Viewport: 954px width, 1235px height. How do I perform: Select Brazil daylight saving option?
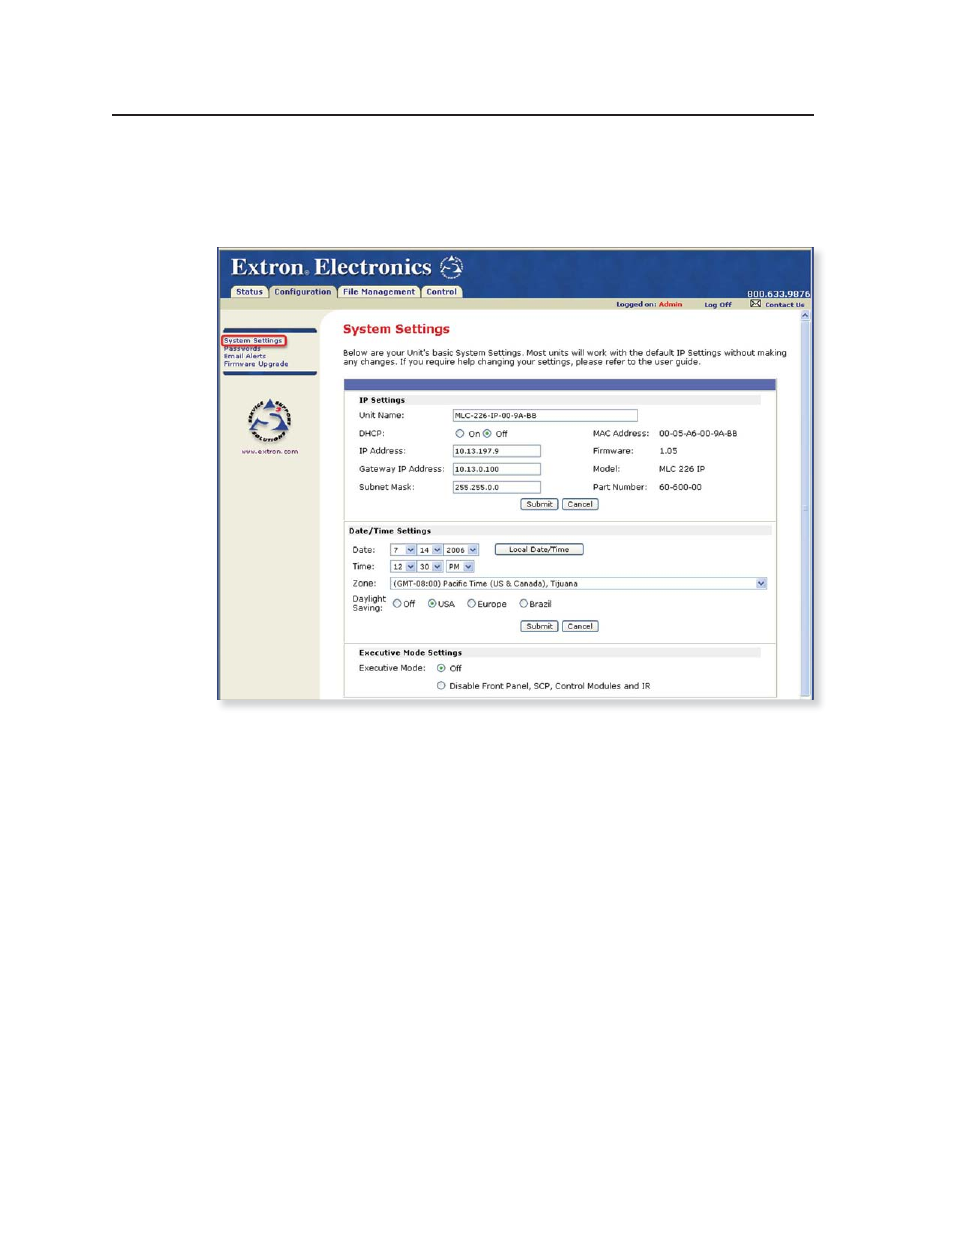tap(523, 604)
